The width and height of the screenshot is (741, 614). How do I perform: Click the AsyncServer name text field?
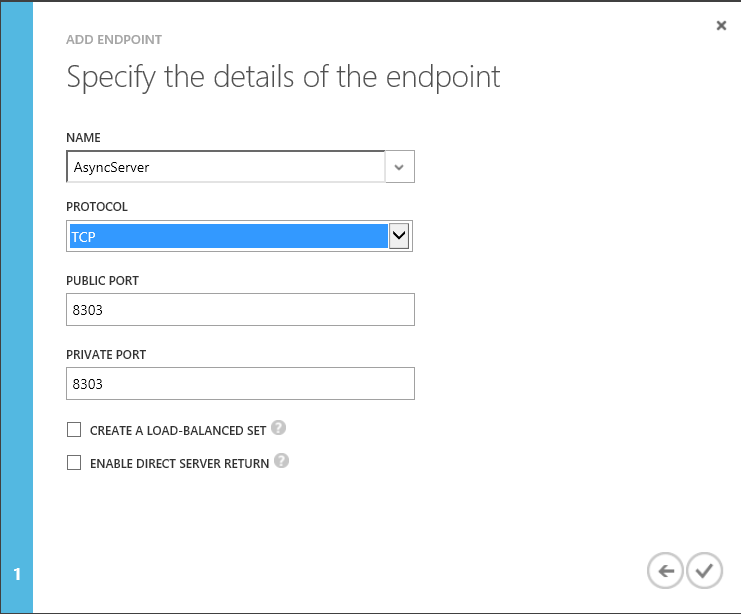pyautogui.click(x=225, y=167)
